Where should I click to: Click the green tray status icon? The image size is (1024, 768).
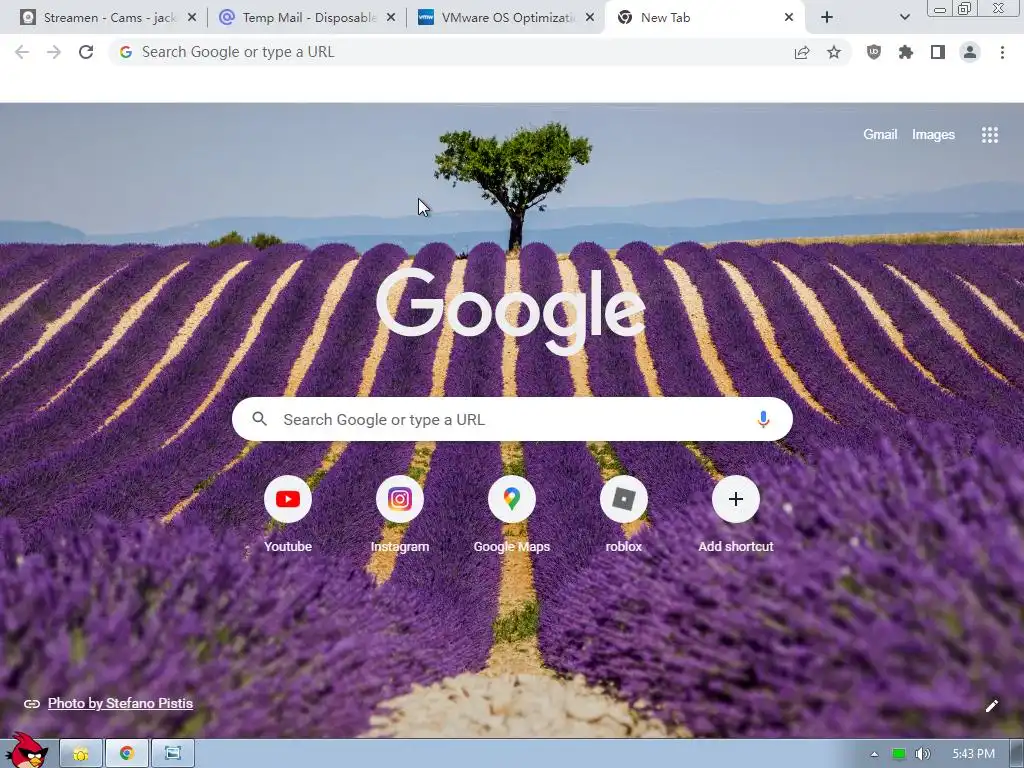(x=899, y=754)
